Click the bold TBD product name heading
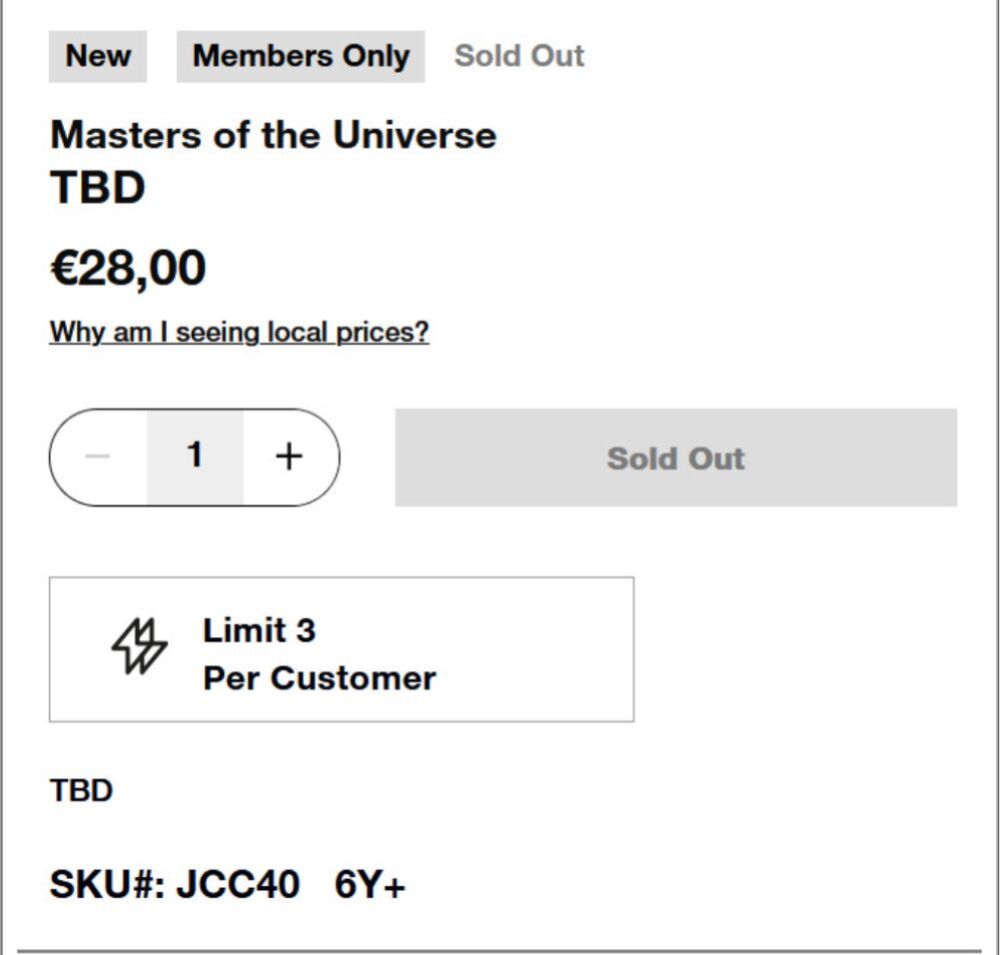The height and width of the screenshot is (955, 1000). tap(98, 188)
